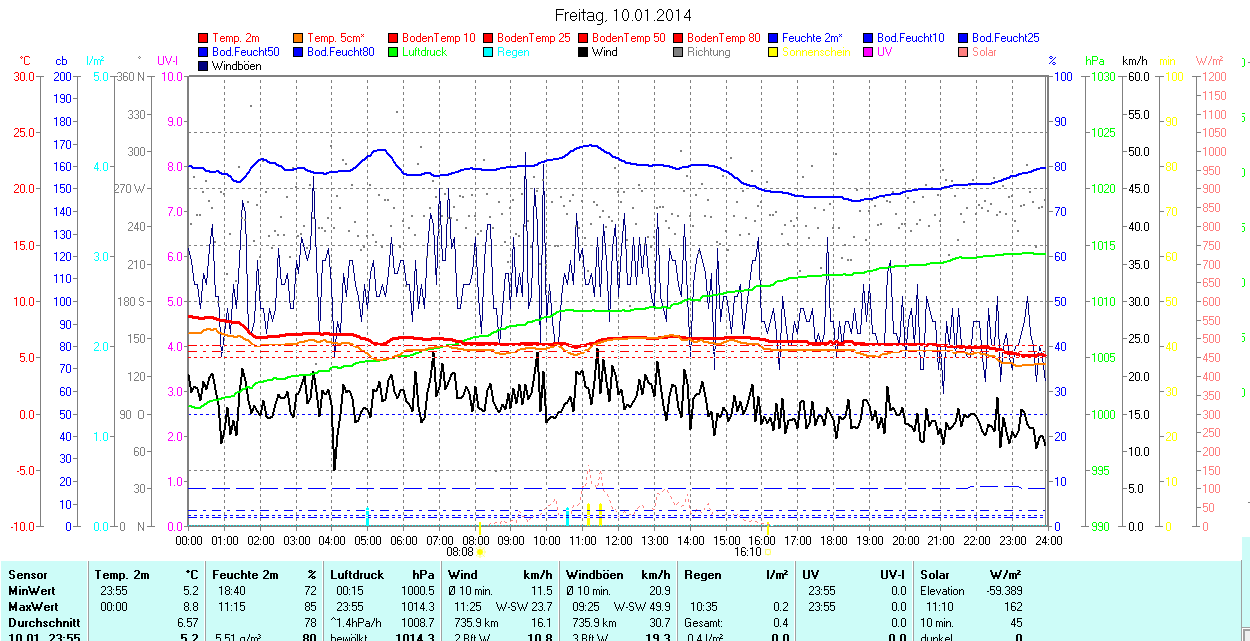Click the magenta UV legend color box
The width and height of the screenshot is (1250, 641).
pos(868,52)
